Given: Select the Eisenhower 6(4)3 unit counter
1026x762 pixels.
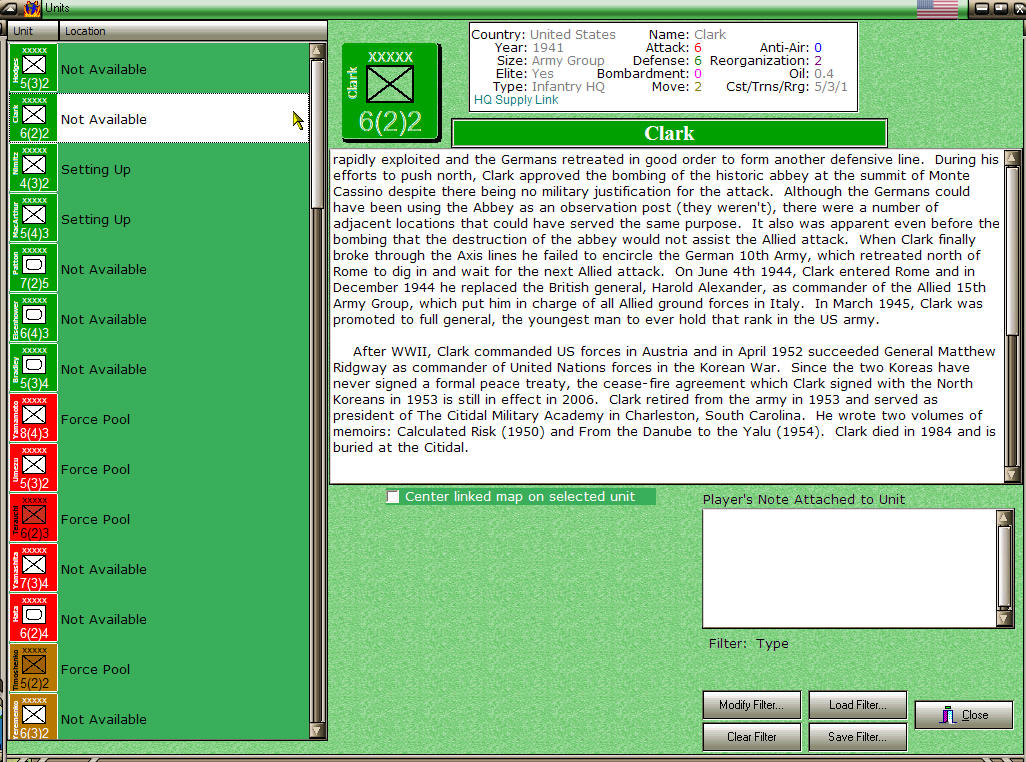Looking at the screenshot, I should click(33, 319).
